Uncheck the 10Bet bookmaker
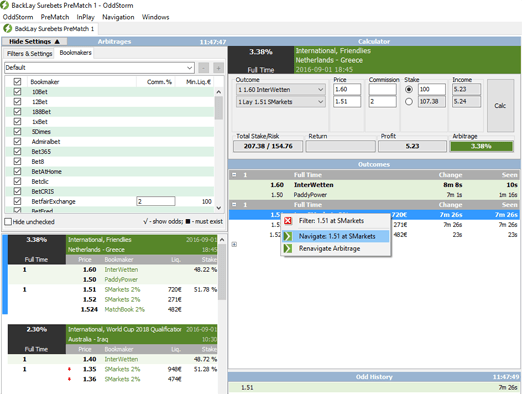This screenshot has height=394, width=522. (17, 92)
